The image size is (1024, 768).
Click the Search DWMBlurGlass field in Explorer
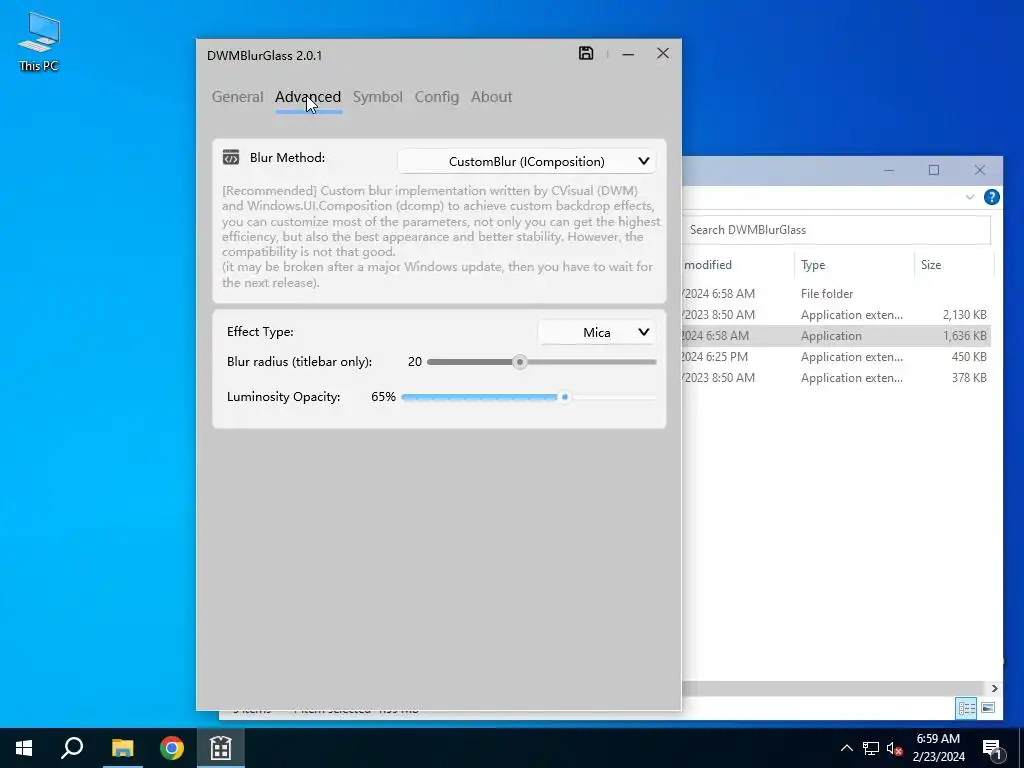pos(836,230)
